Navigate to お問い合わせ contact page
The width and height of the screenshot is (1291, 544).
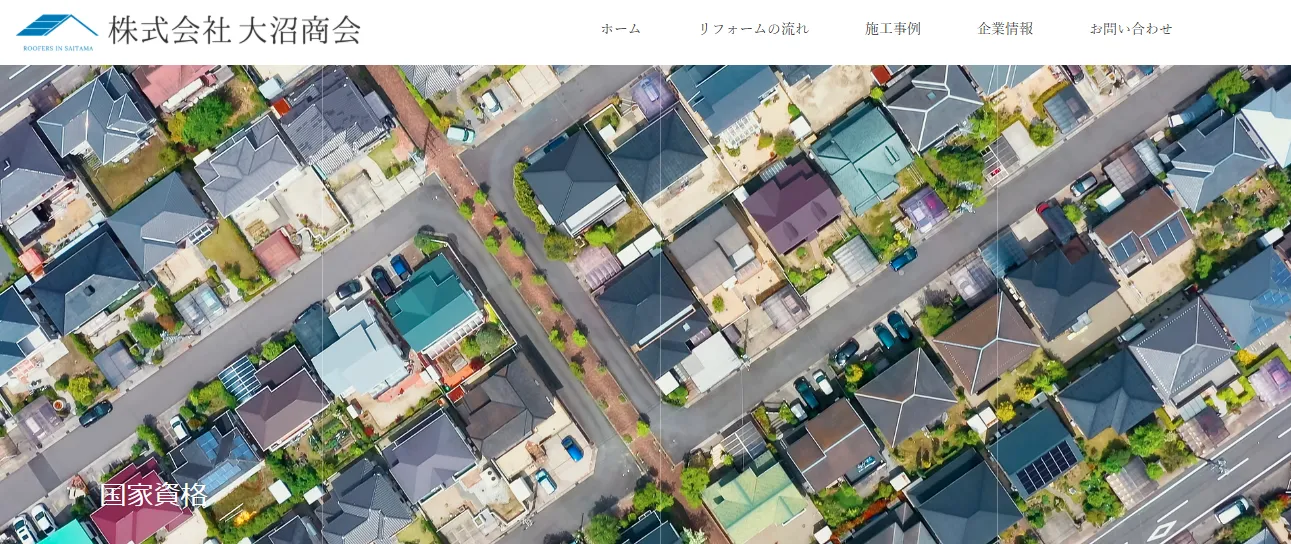(x=1130, y=29)
